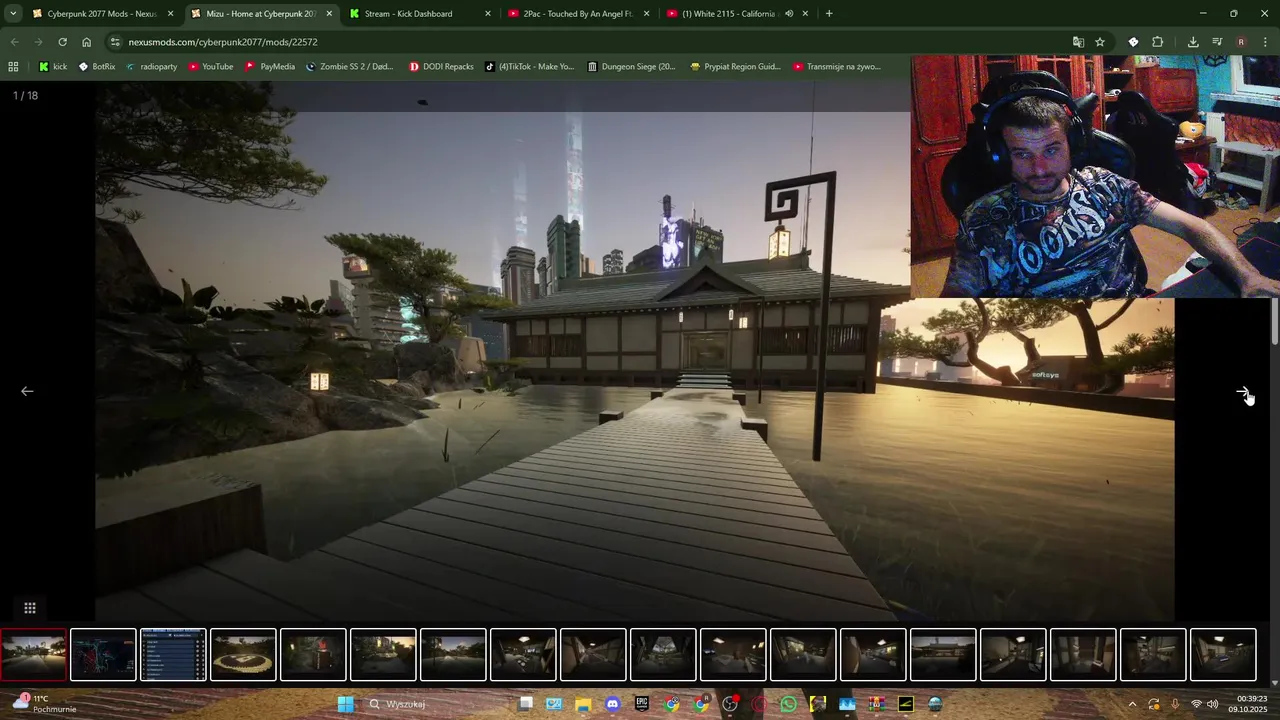
Task: Go to the next gallery image arrow
Action: pos(1242,391)
